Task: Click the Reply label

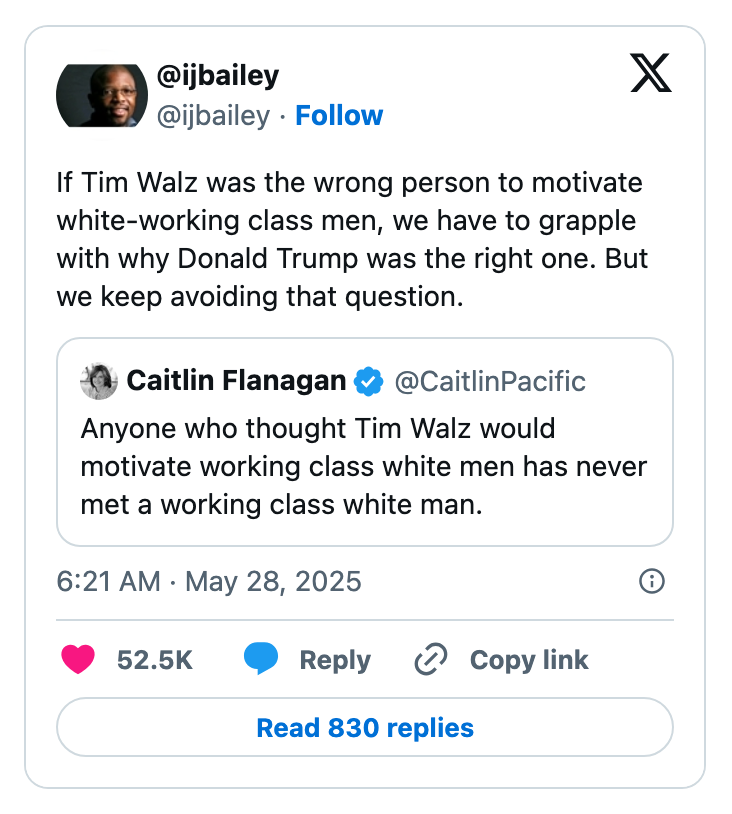Action: [x=334, y=660]
